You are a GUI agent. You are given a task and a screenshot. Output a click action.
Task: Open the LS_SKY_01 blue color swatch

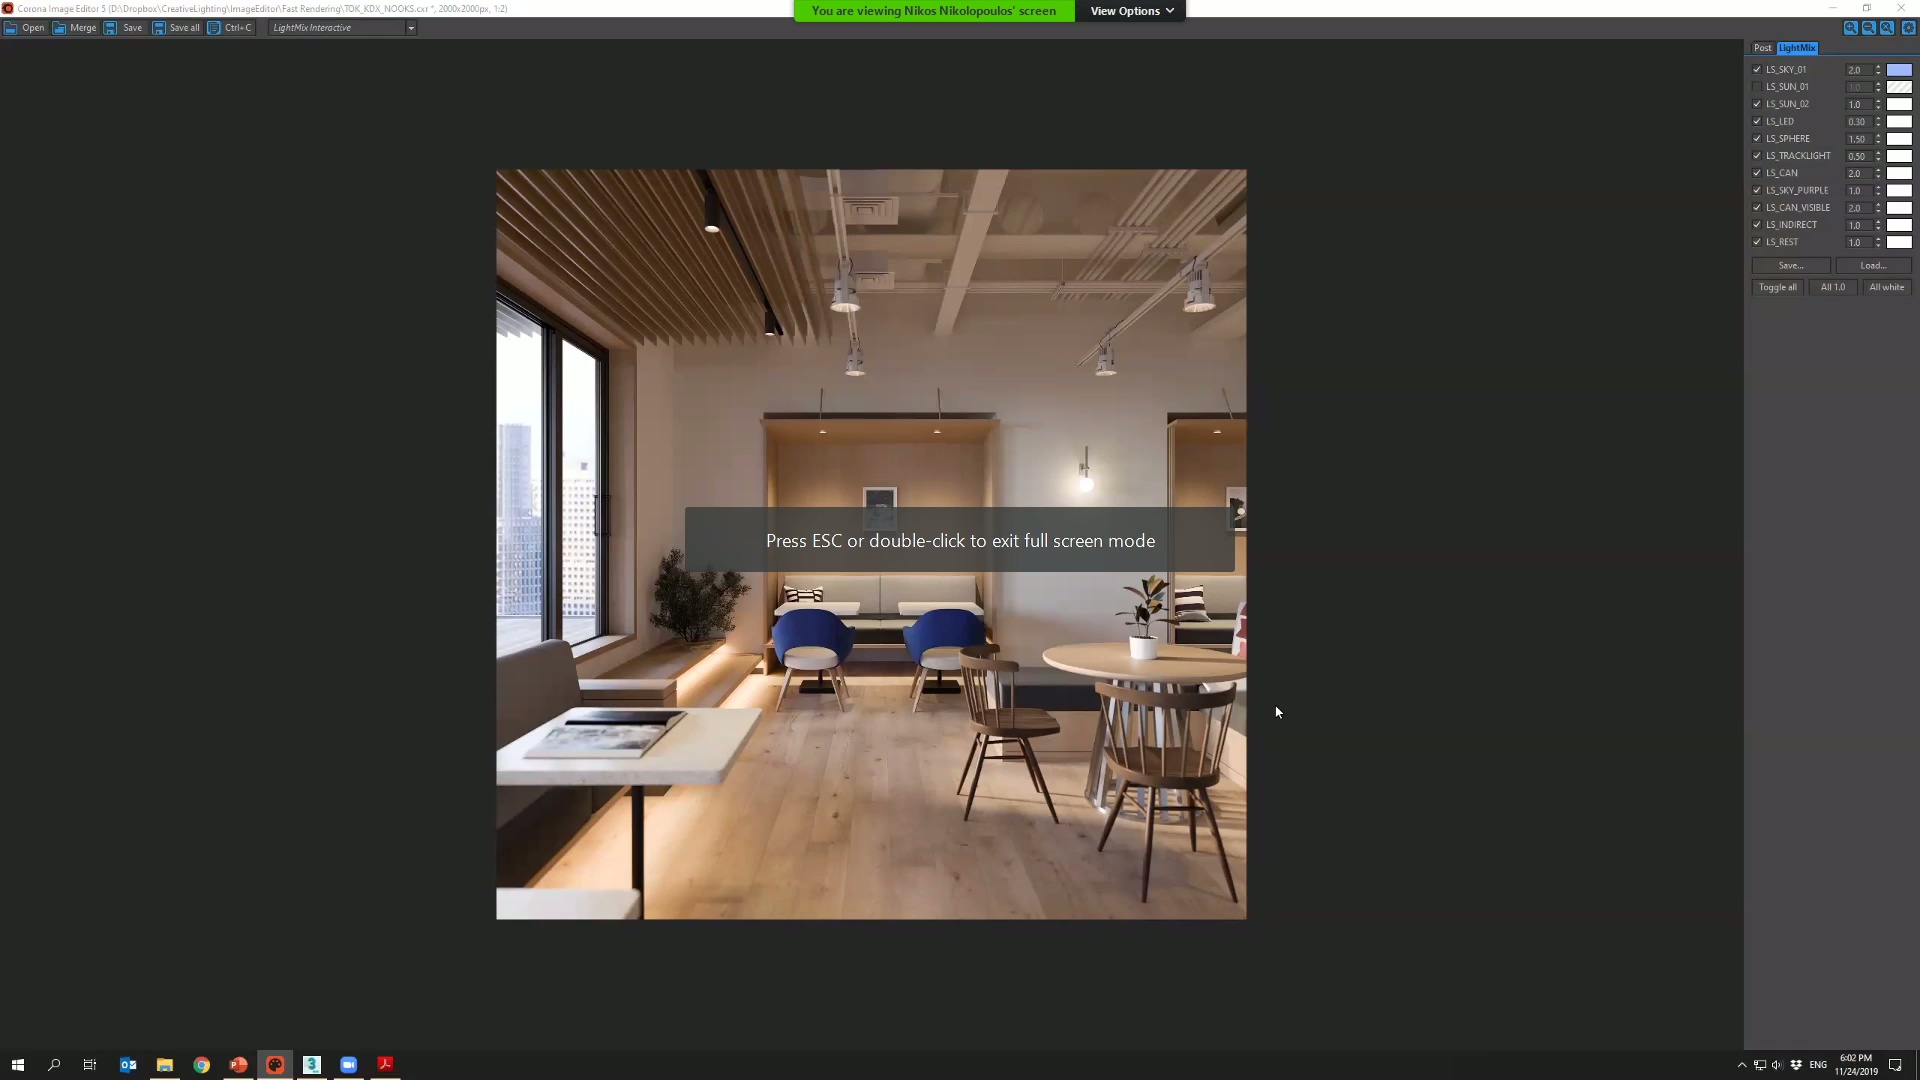tap(1899, 70)
